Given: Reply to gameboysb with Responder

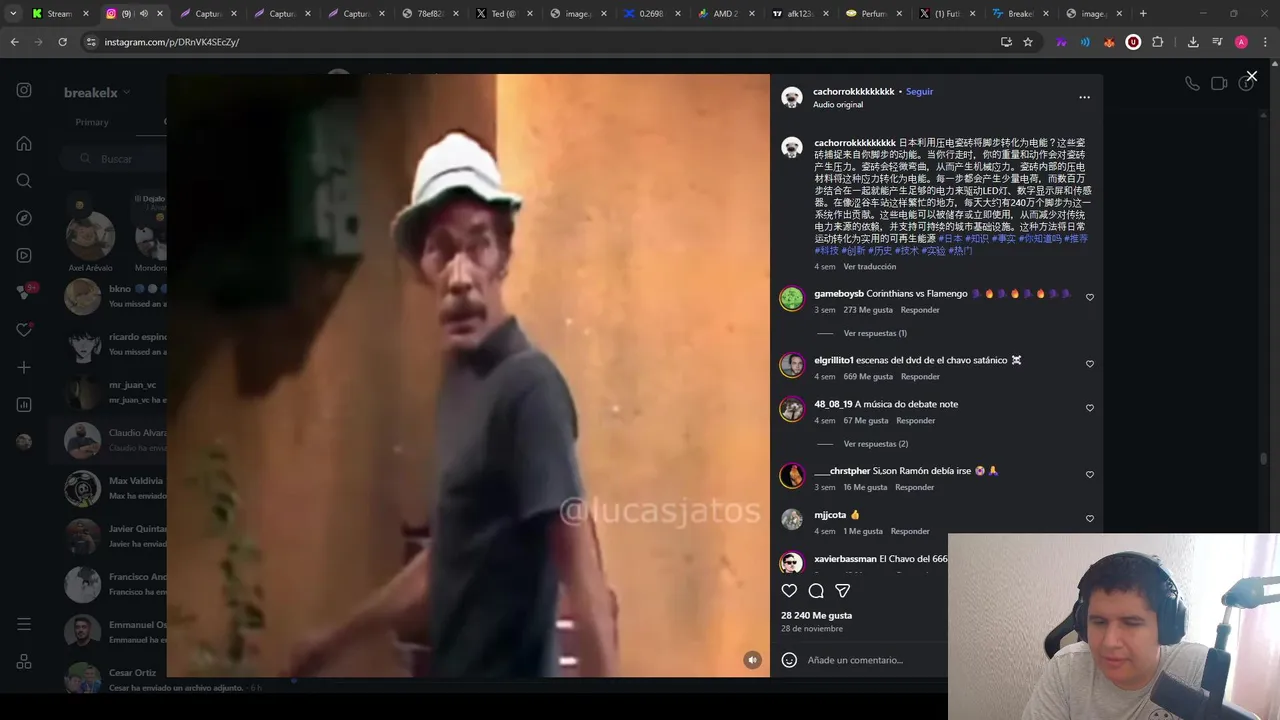Looking at the screenshot, I should click(x=920, y=310).
